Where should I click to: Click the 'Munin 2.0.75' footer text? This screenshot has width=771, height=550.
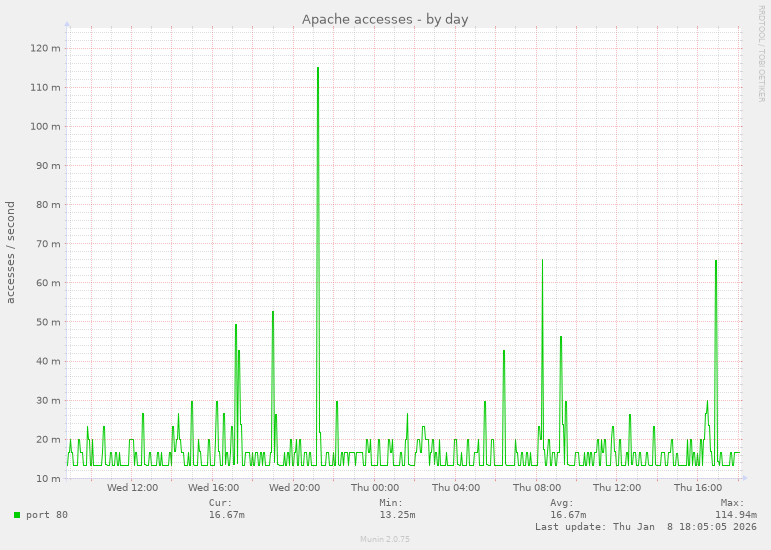[x=385, y=539]
